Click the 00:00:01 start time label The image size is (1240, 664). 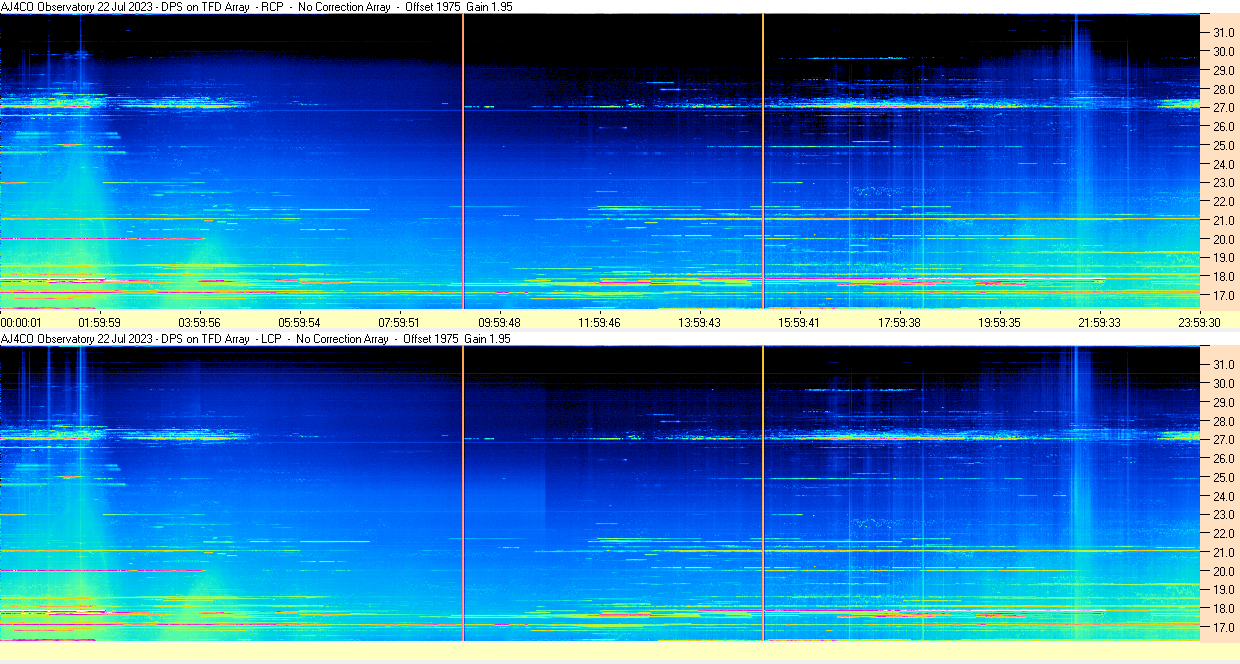coord(21,323)
